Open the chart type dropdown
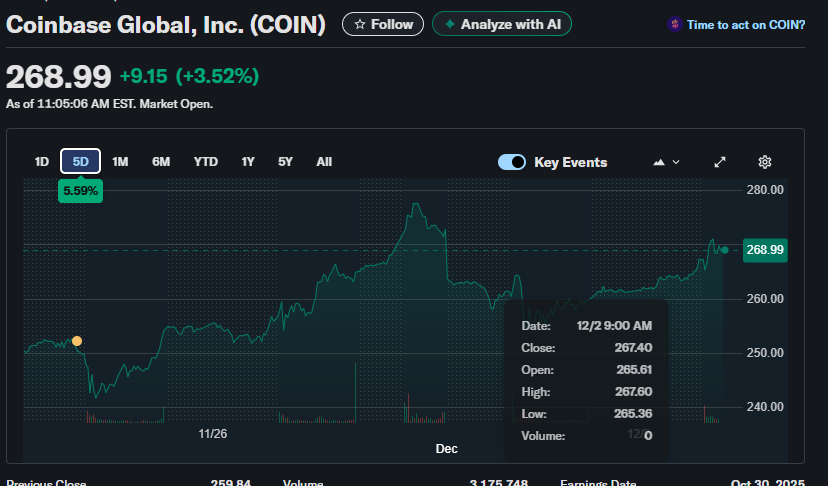Image resolution: width=828 pixels, height=486 pixels. (x=666, y=162)
